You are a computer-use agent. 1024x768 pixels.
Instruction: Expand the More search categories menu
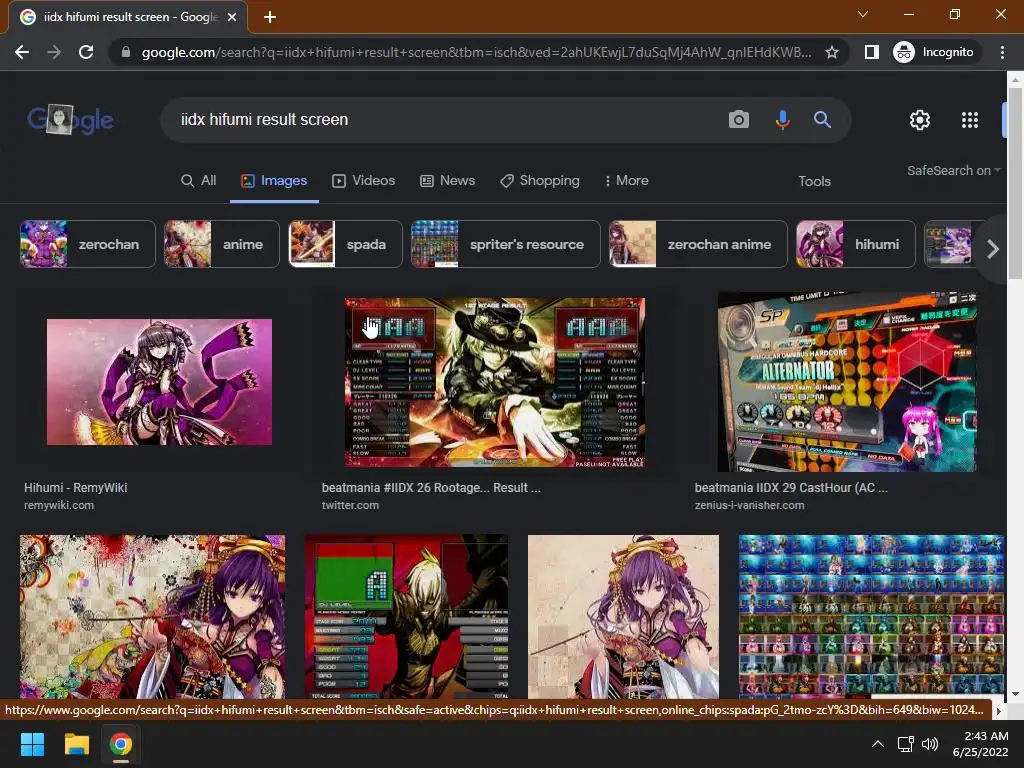pos(626,181)
